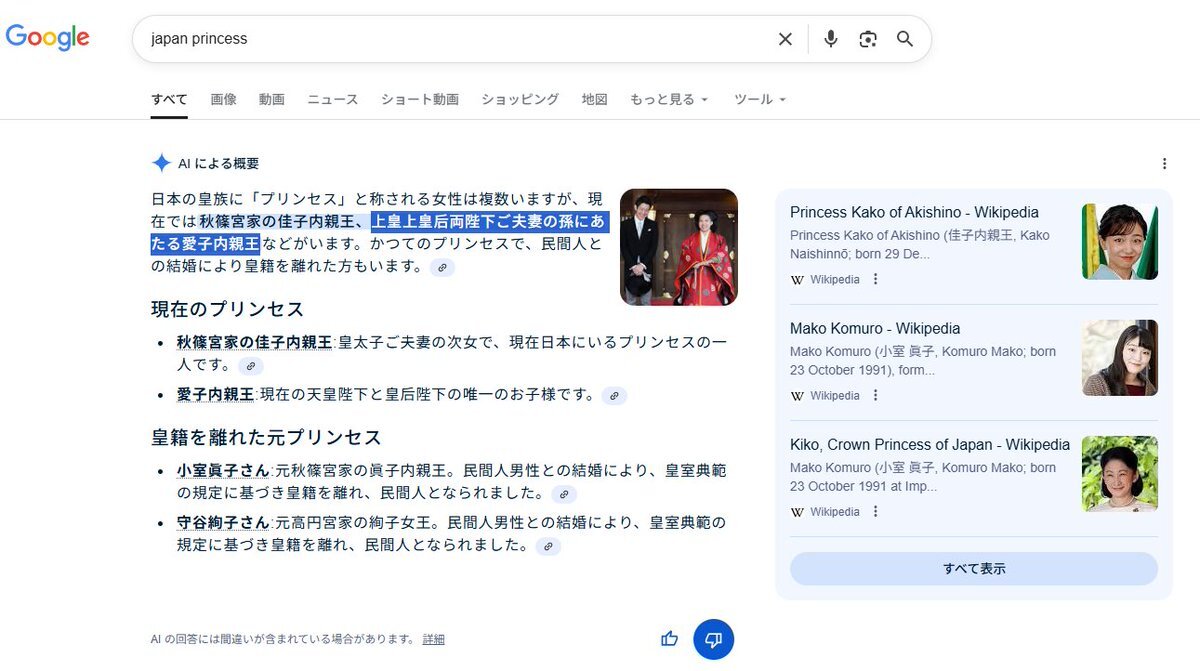
Task: Click the source link icon after 守谷絢子さん bullet
Action: pyautogui.click(x=548, y=546)
